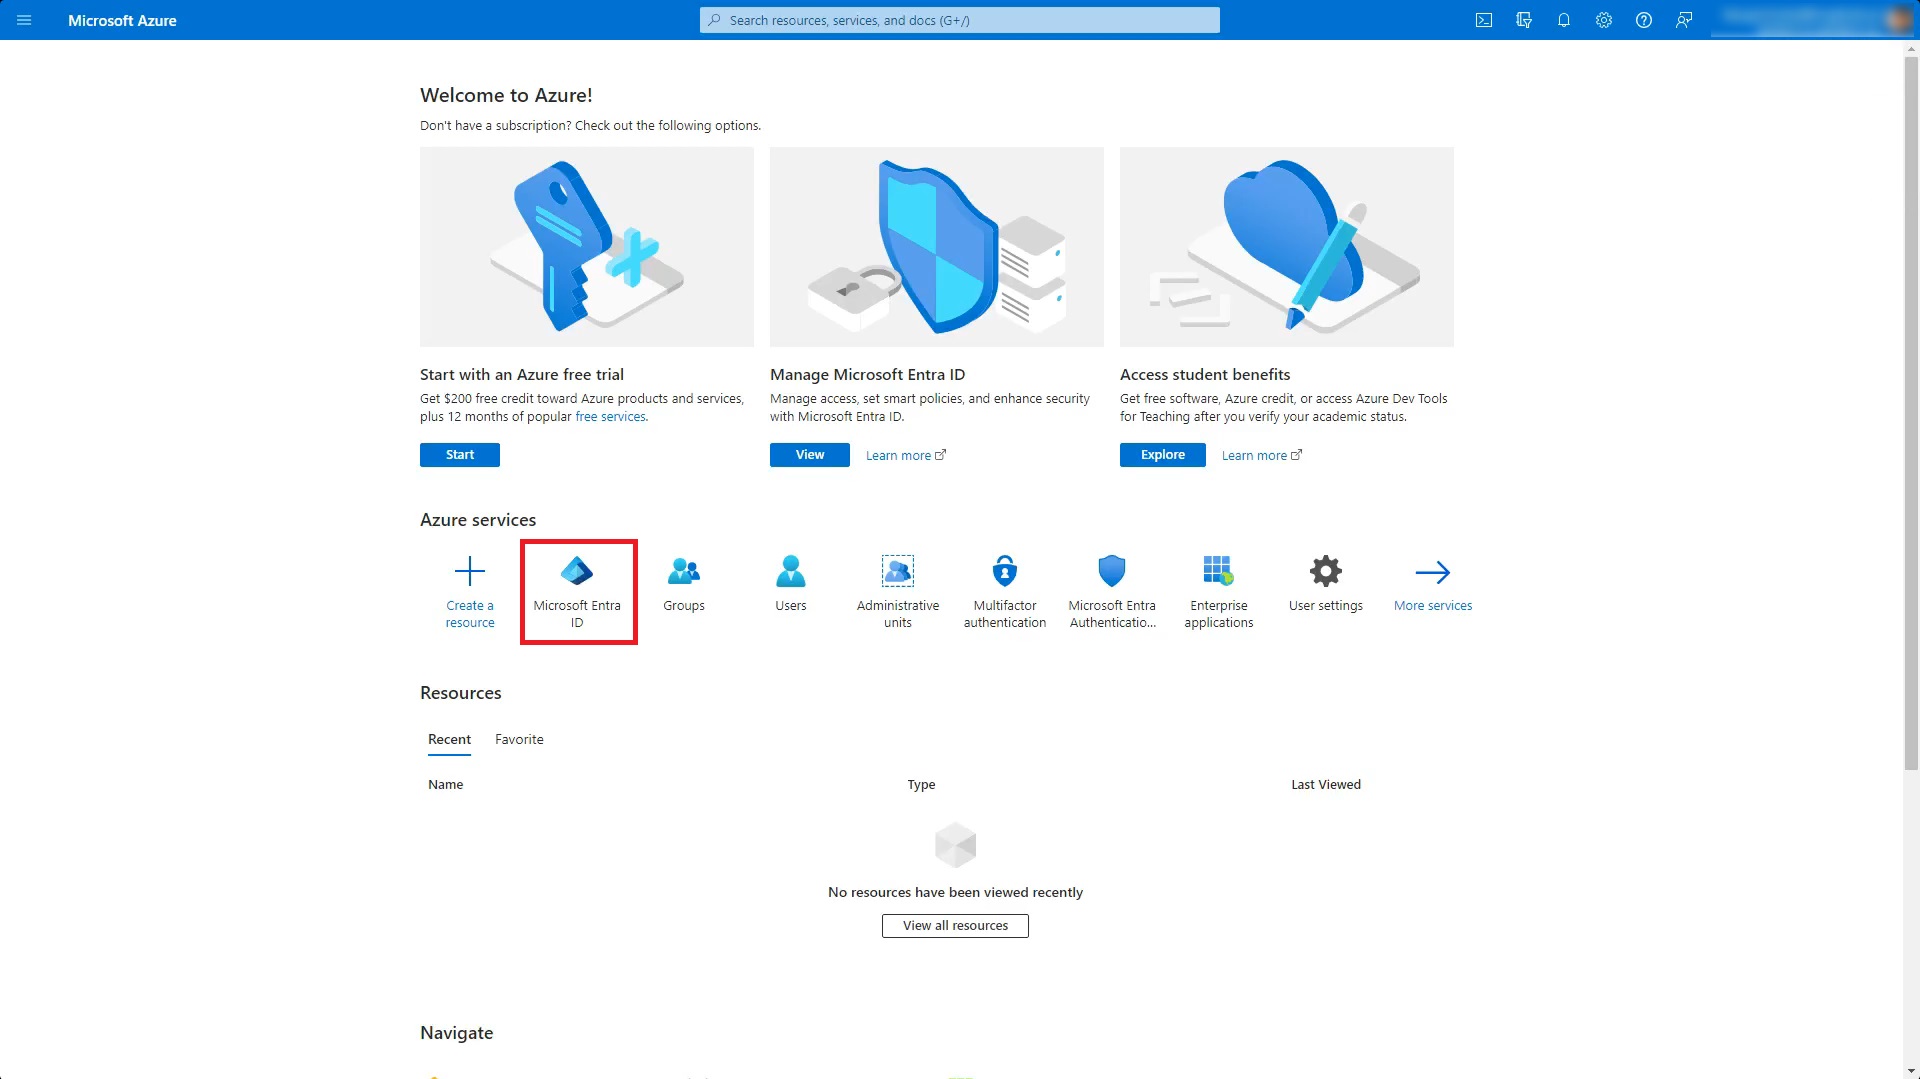Open Multifactor authentication
The height and width of the screenshot is (1079, 1920).
(x=1004, y=590)
